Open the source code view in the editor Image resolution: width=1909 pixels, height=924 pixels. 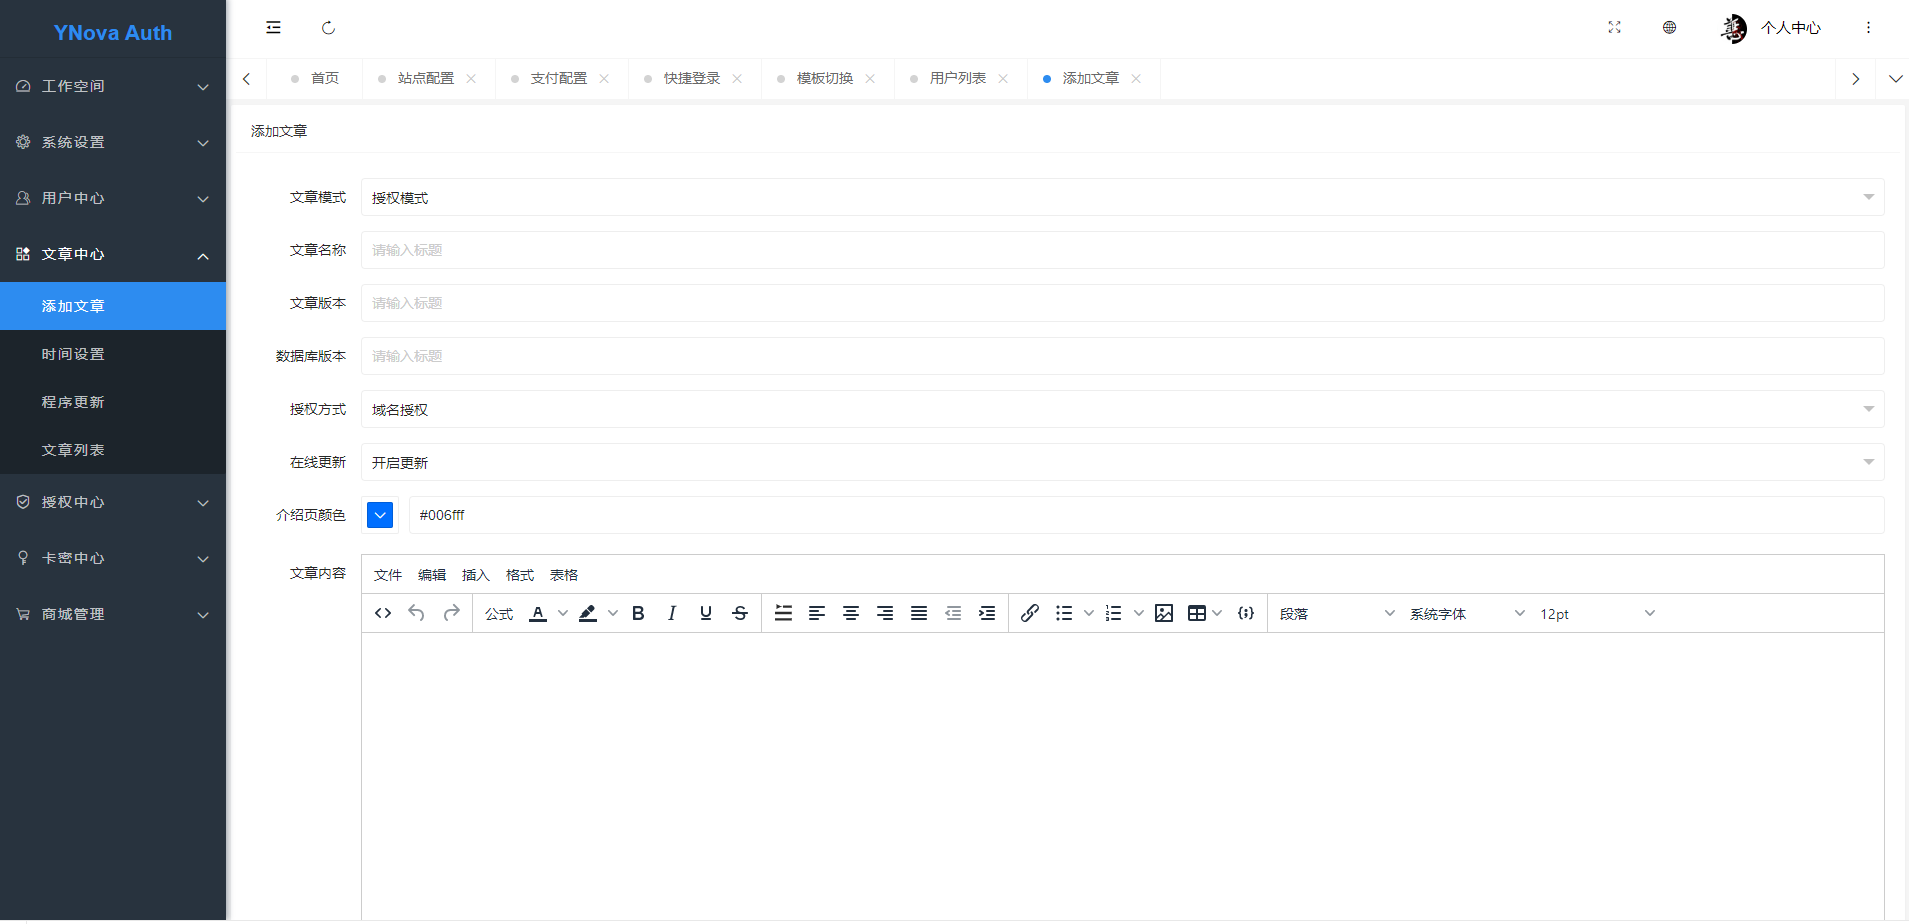(383, 613)
